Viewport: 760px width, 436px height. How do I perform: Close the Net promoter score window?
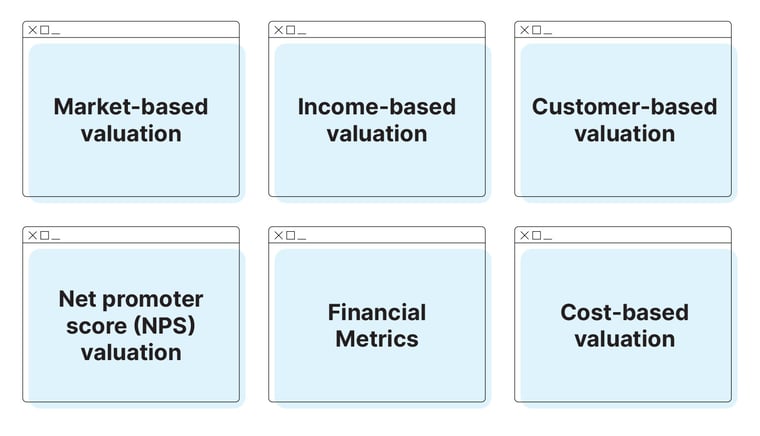pyautogui.click(x=32, y=235)
